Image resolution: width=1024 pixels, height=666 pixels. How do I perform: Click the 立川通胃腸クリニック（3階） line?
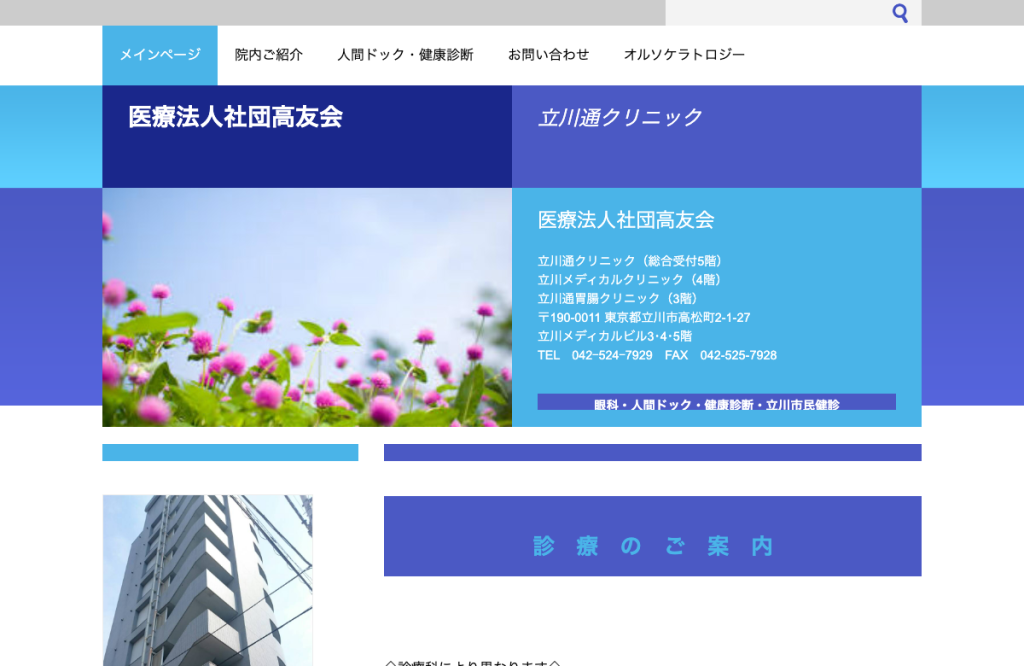[x=620, y=299]
